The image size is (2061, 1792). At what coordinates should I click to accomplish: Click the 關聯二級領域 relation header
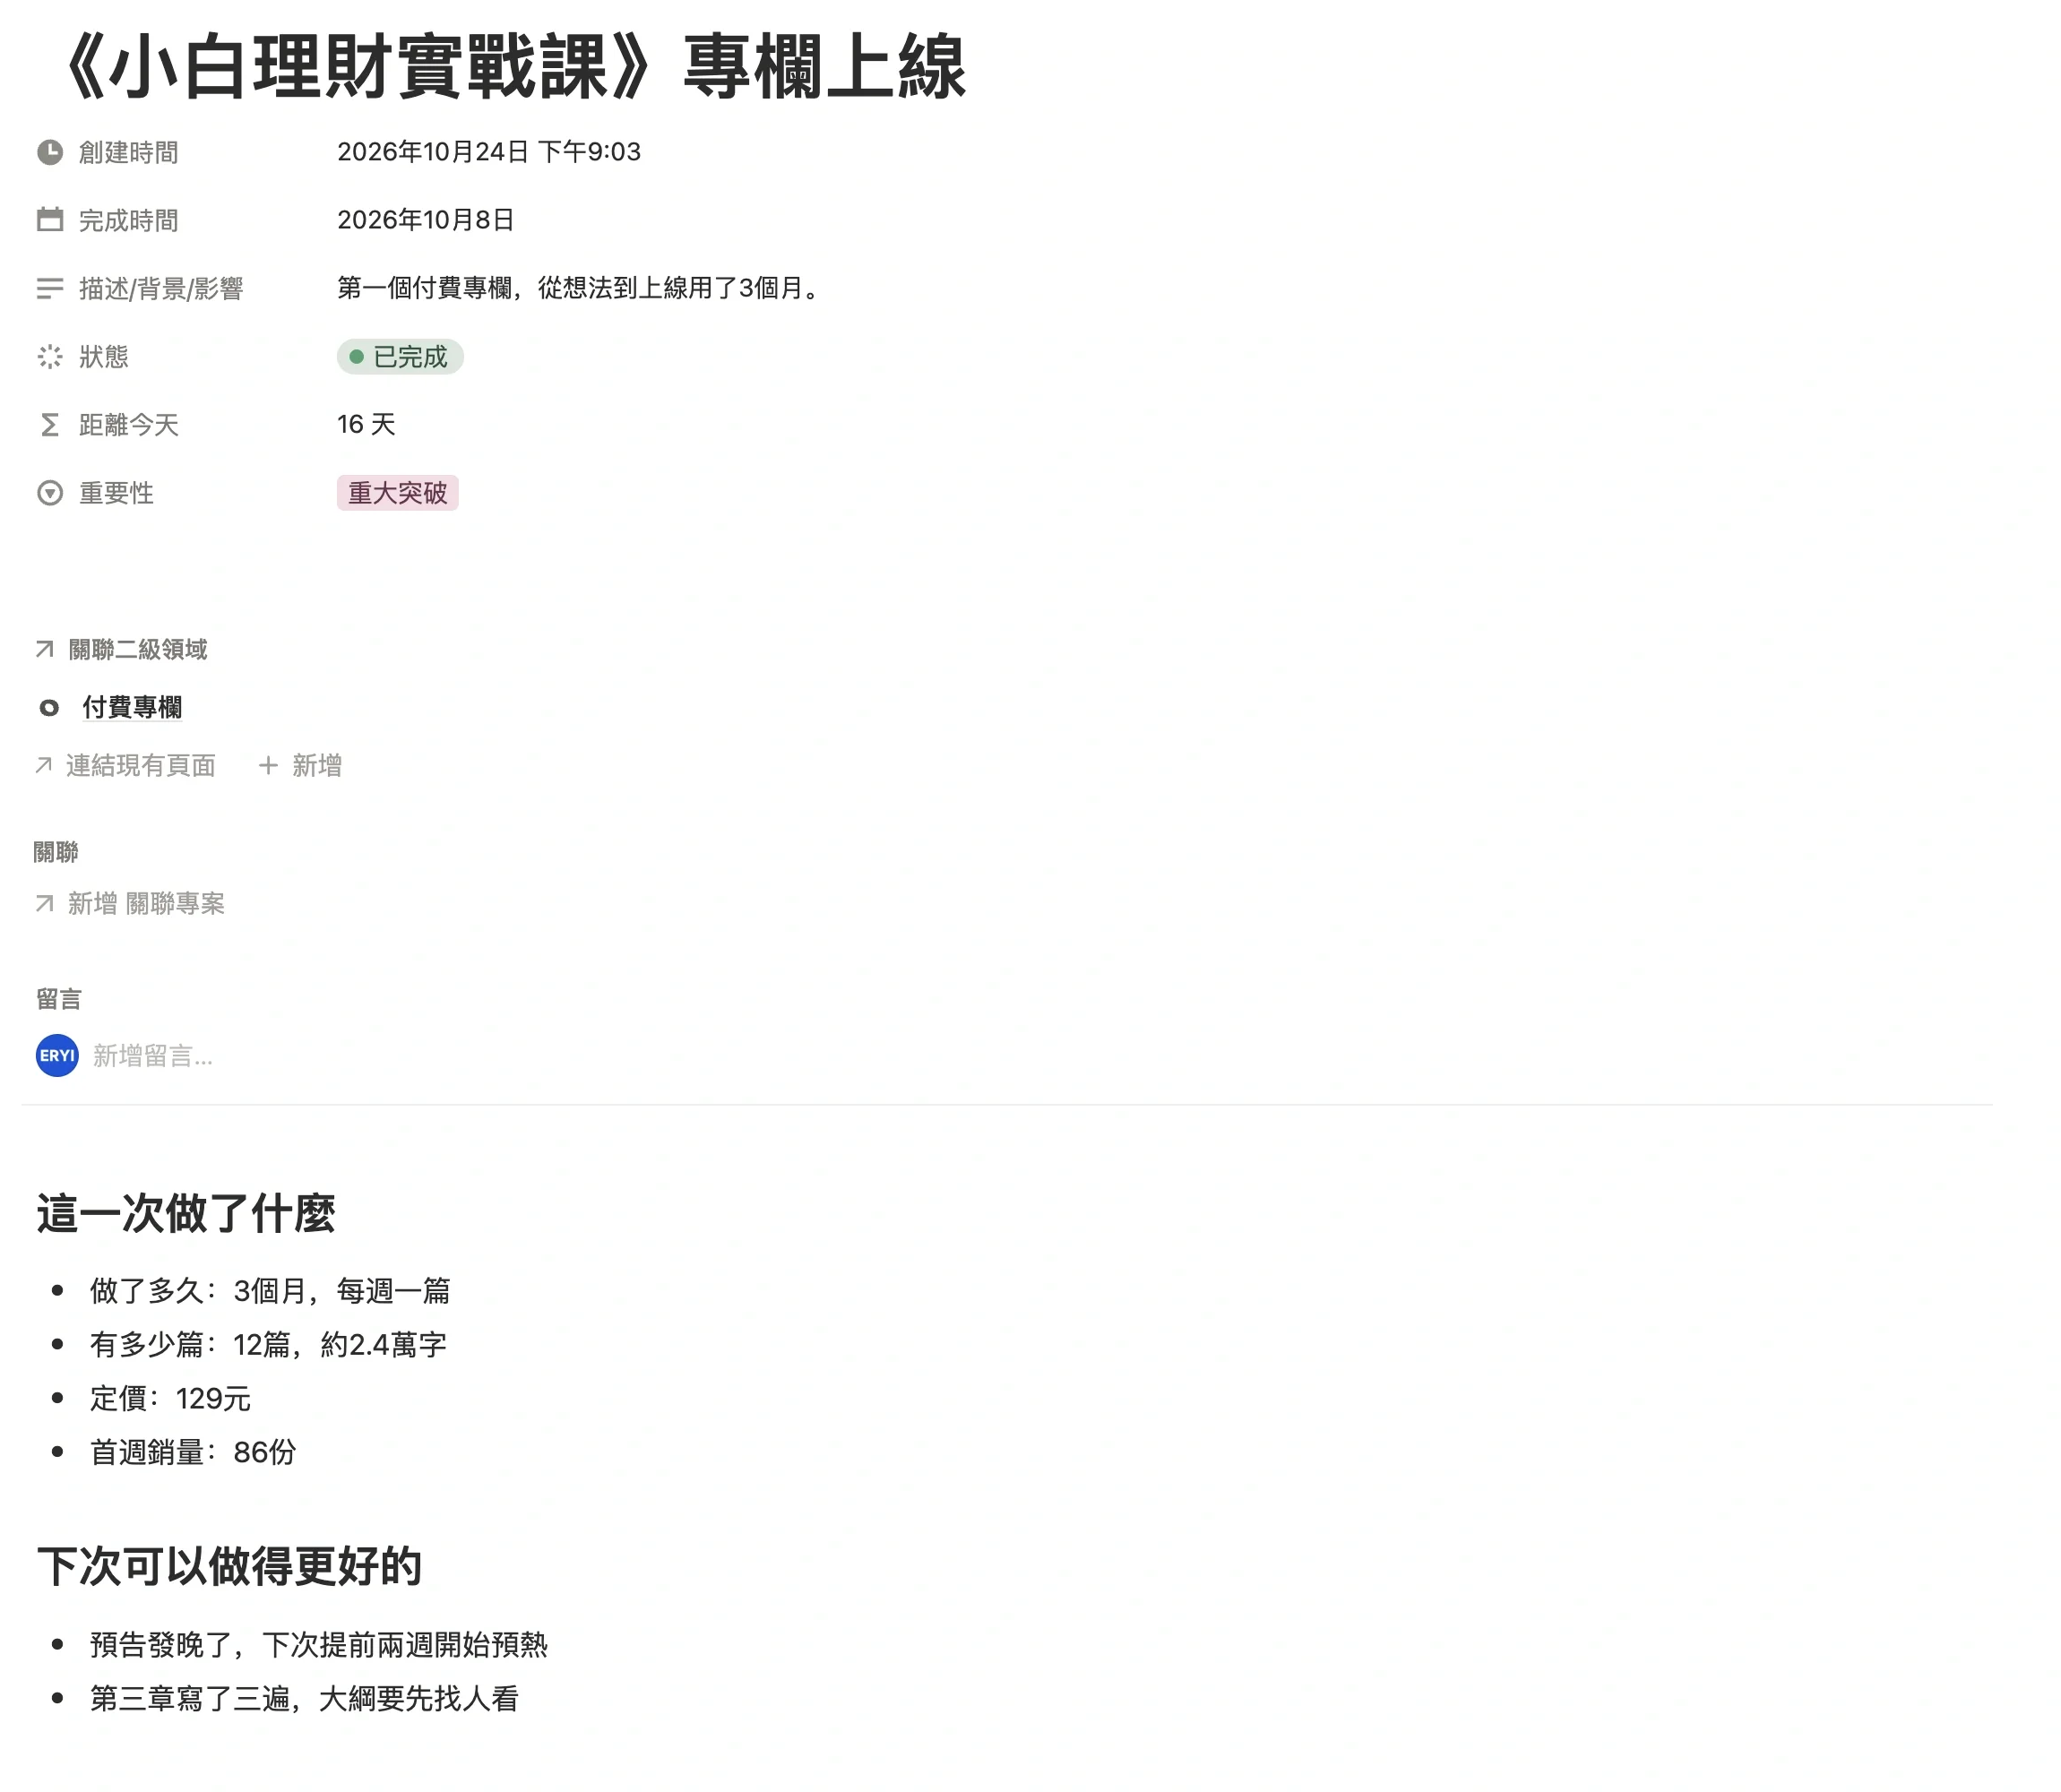click(x=138, y=650)
